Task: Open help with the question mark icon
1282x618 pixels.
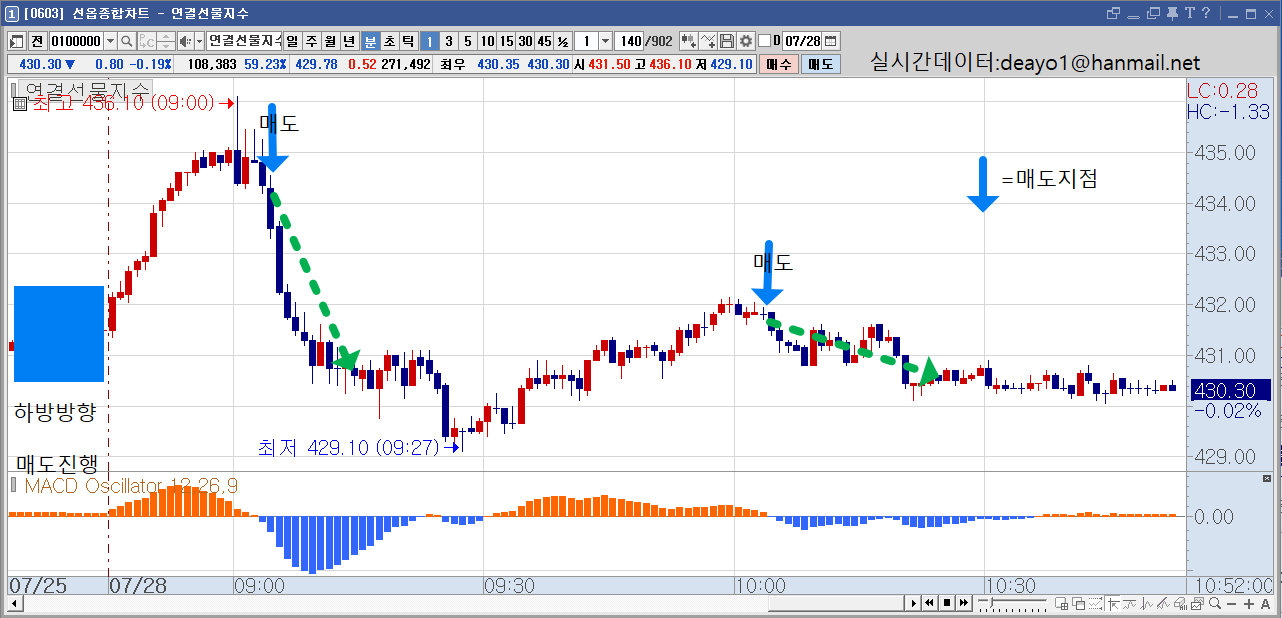Action: 1207,13
